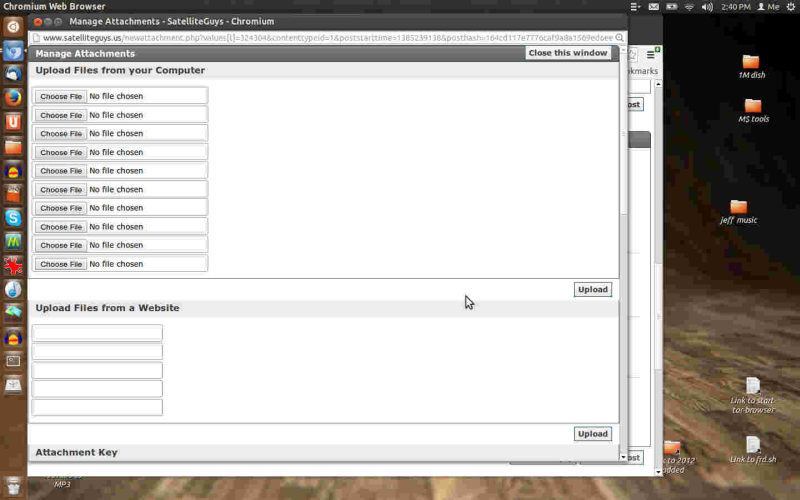Open Ubuntu Software Center shopping bag icon
The image size is (800, 500).
coord(13,194)
